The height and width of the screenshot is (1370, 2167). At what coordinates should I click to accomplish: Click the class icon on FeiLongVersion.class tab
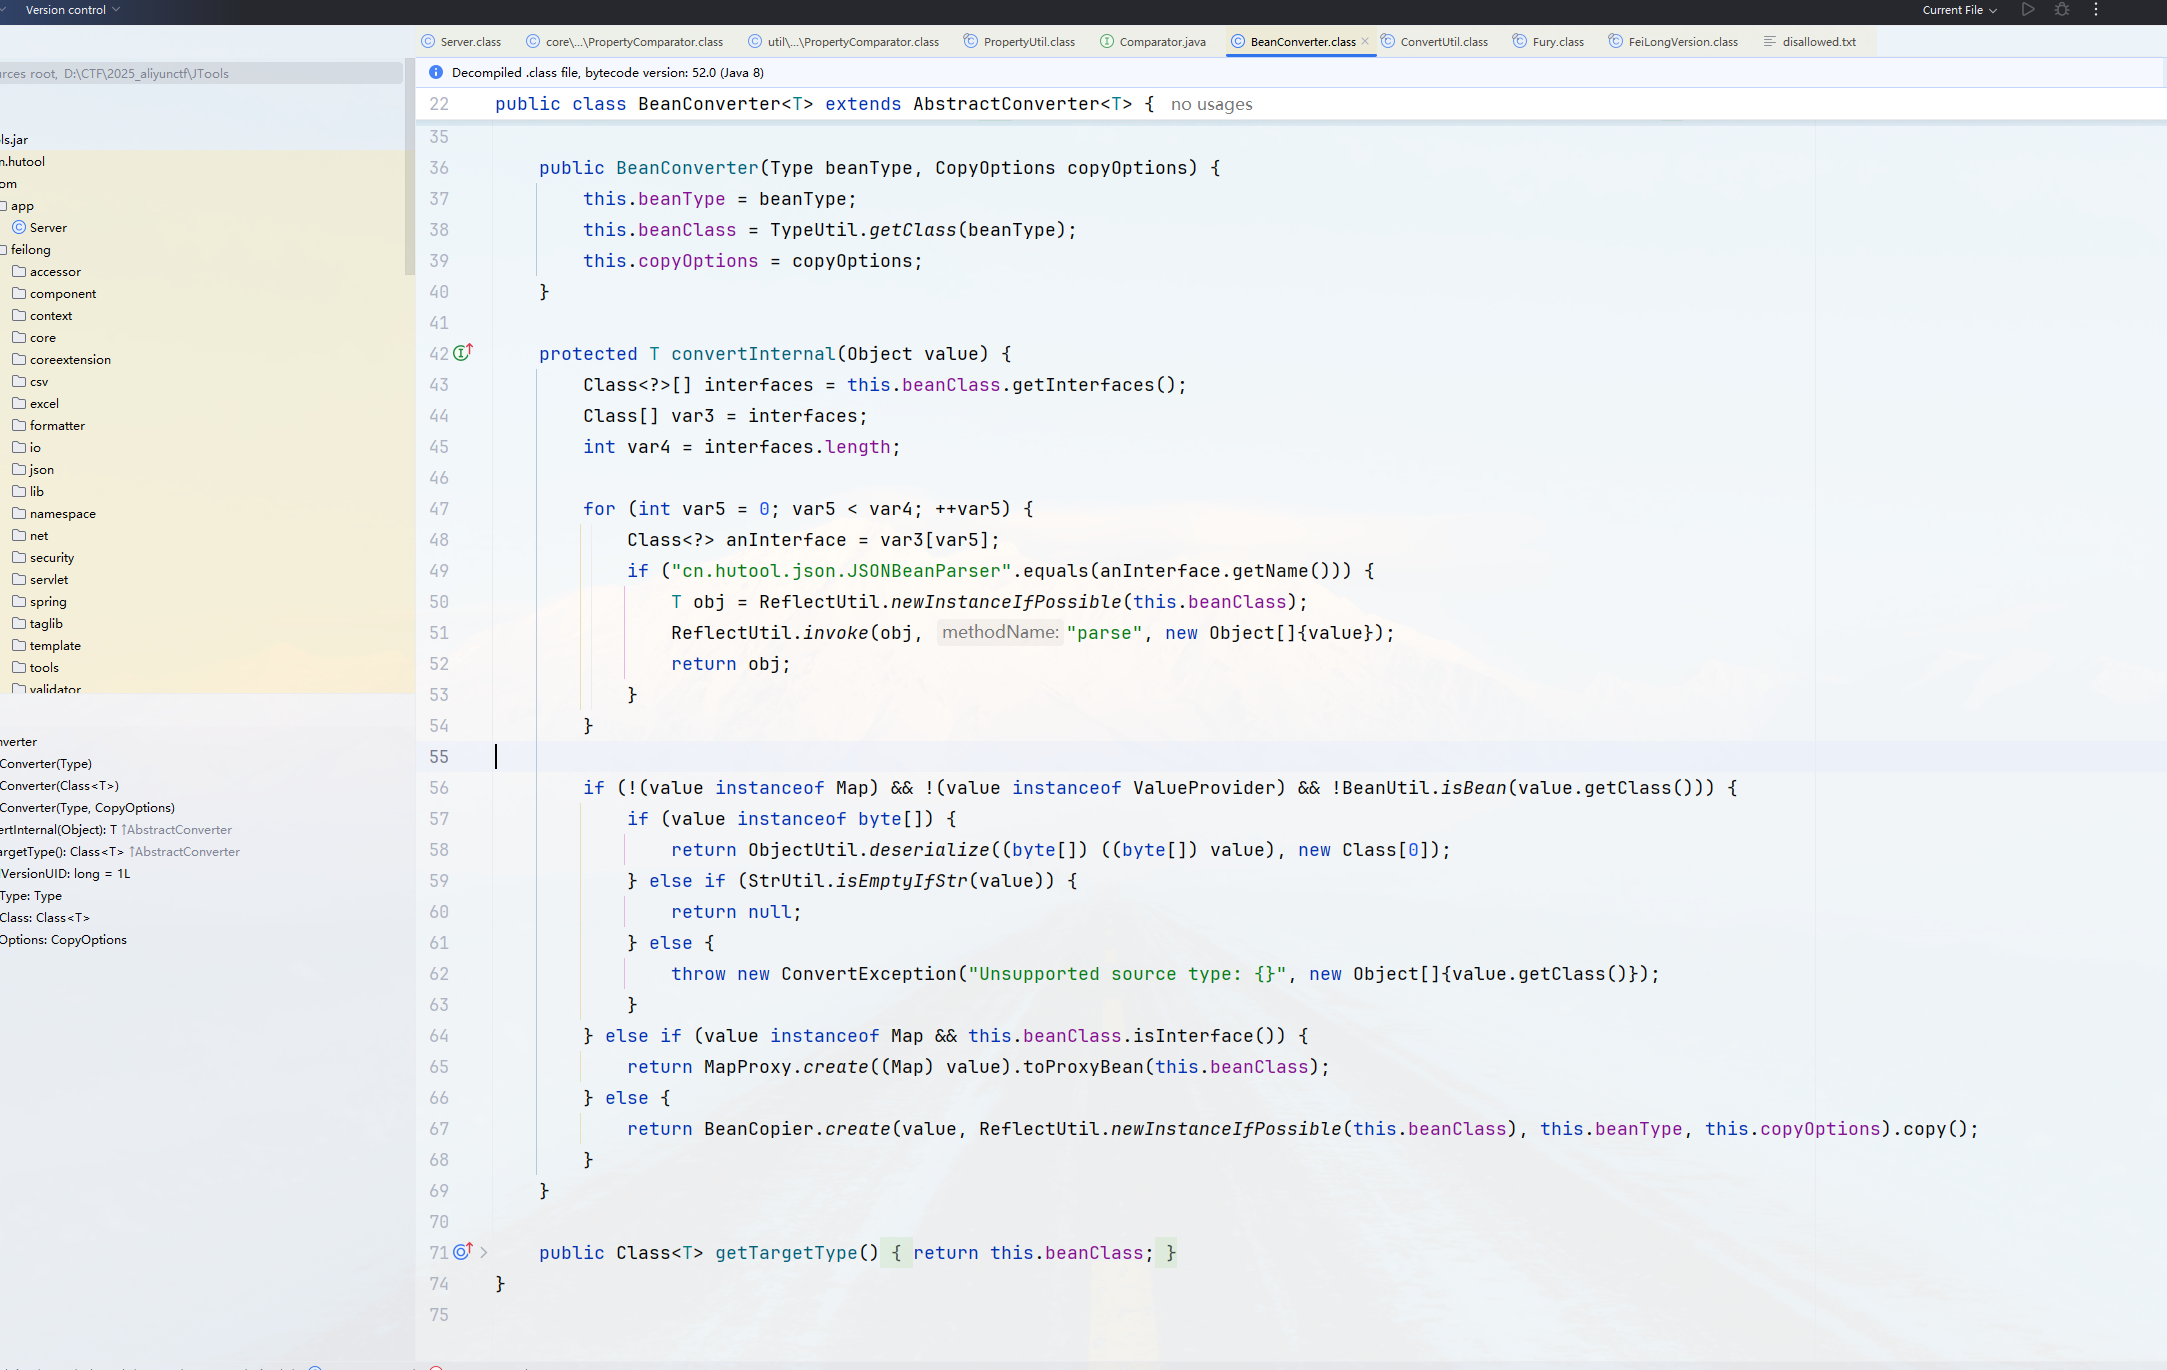1616,41
